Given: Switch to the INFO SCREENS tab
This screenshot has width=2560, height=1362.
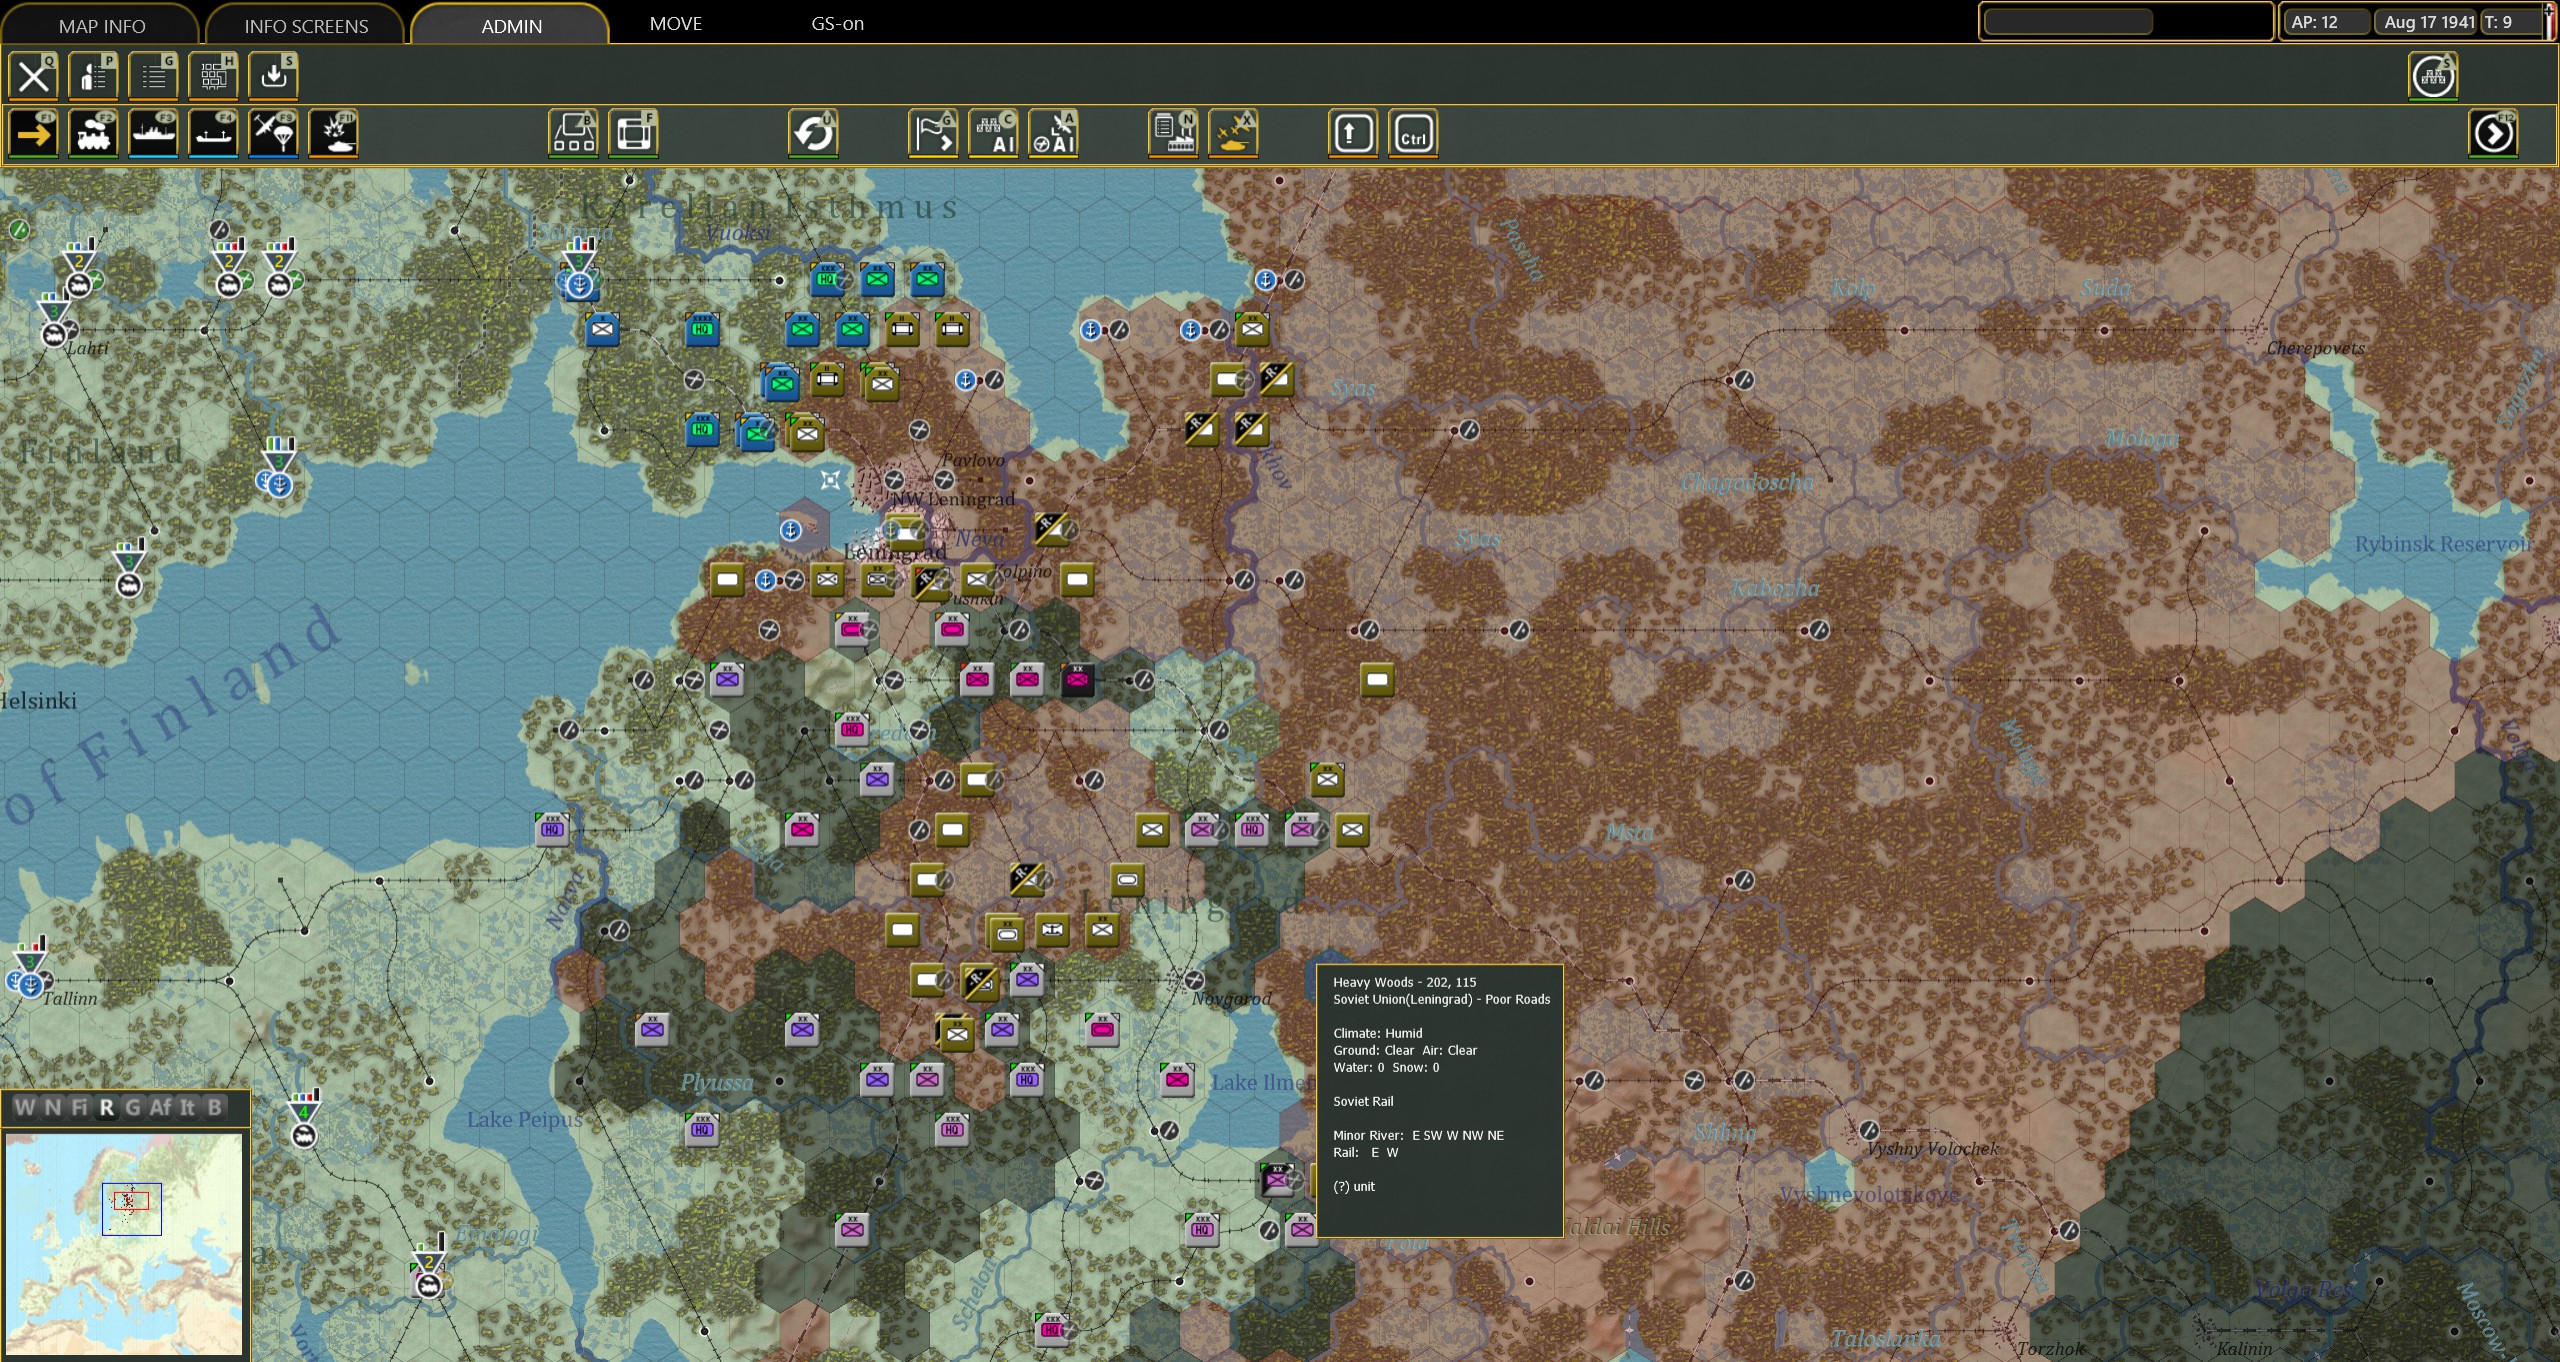Looking at the screenshot, I should (x=306, y=26).
